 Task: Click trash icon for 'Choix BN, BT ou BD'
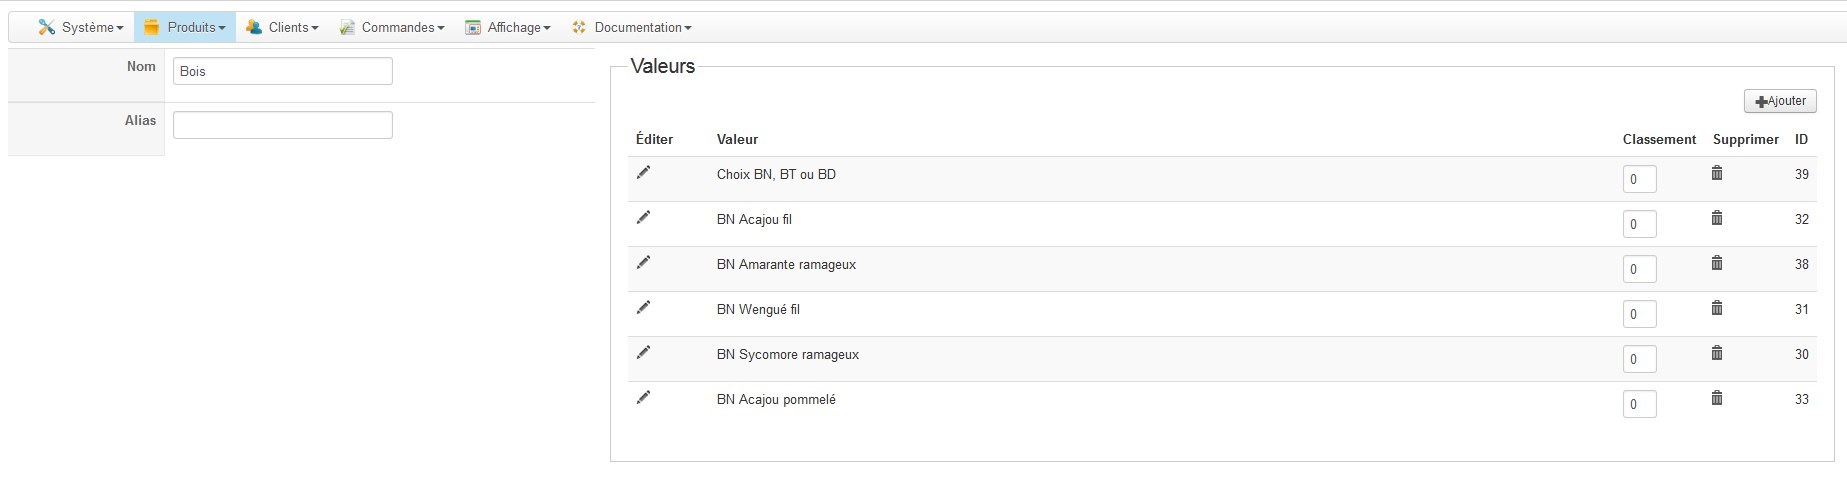point(1717,173)
